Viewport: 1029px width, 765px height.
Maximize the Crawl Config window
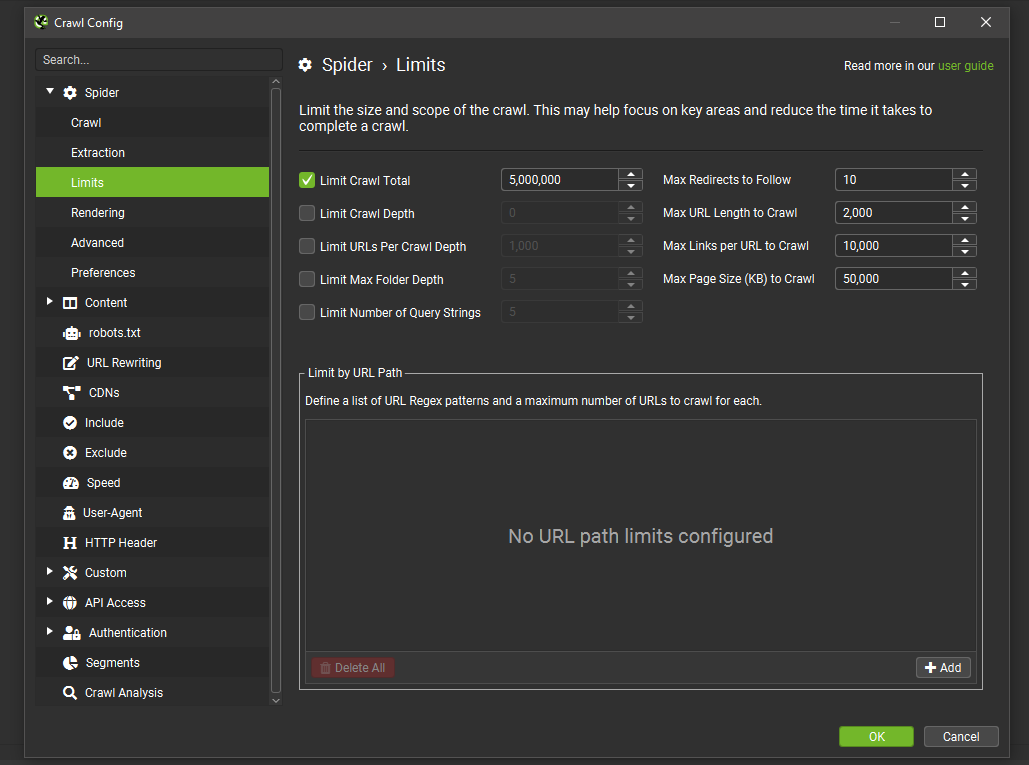pyautogui.click(x=940, y=22)
